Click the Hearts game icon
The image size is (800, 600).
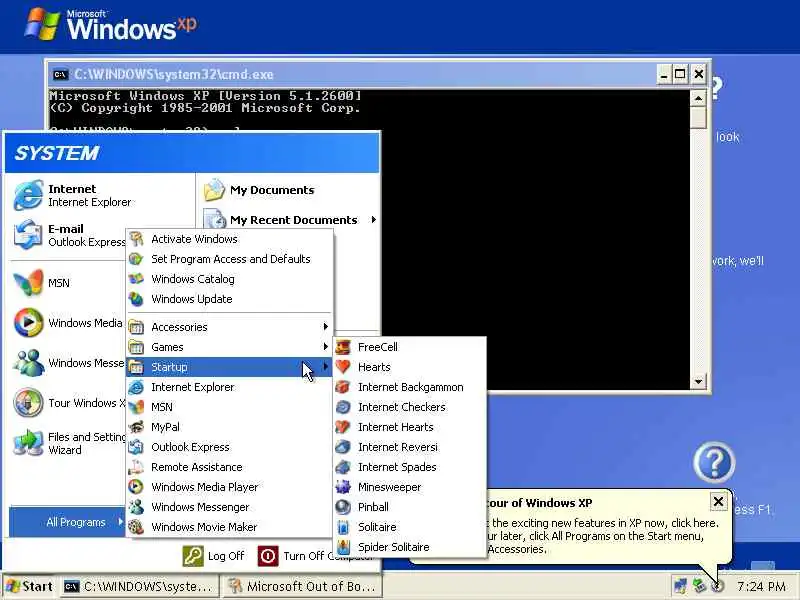pos(343,367)
